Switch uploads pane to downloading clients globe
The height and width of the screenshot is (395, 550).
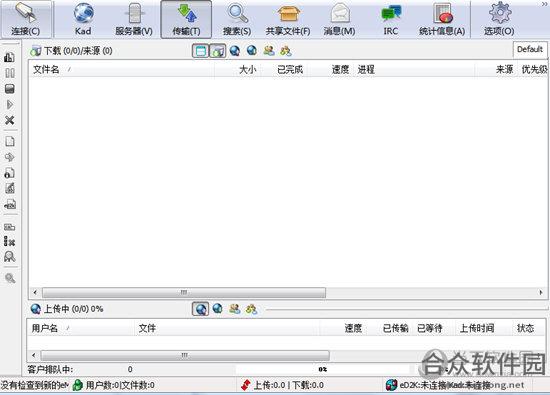[217, 309]
